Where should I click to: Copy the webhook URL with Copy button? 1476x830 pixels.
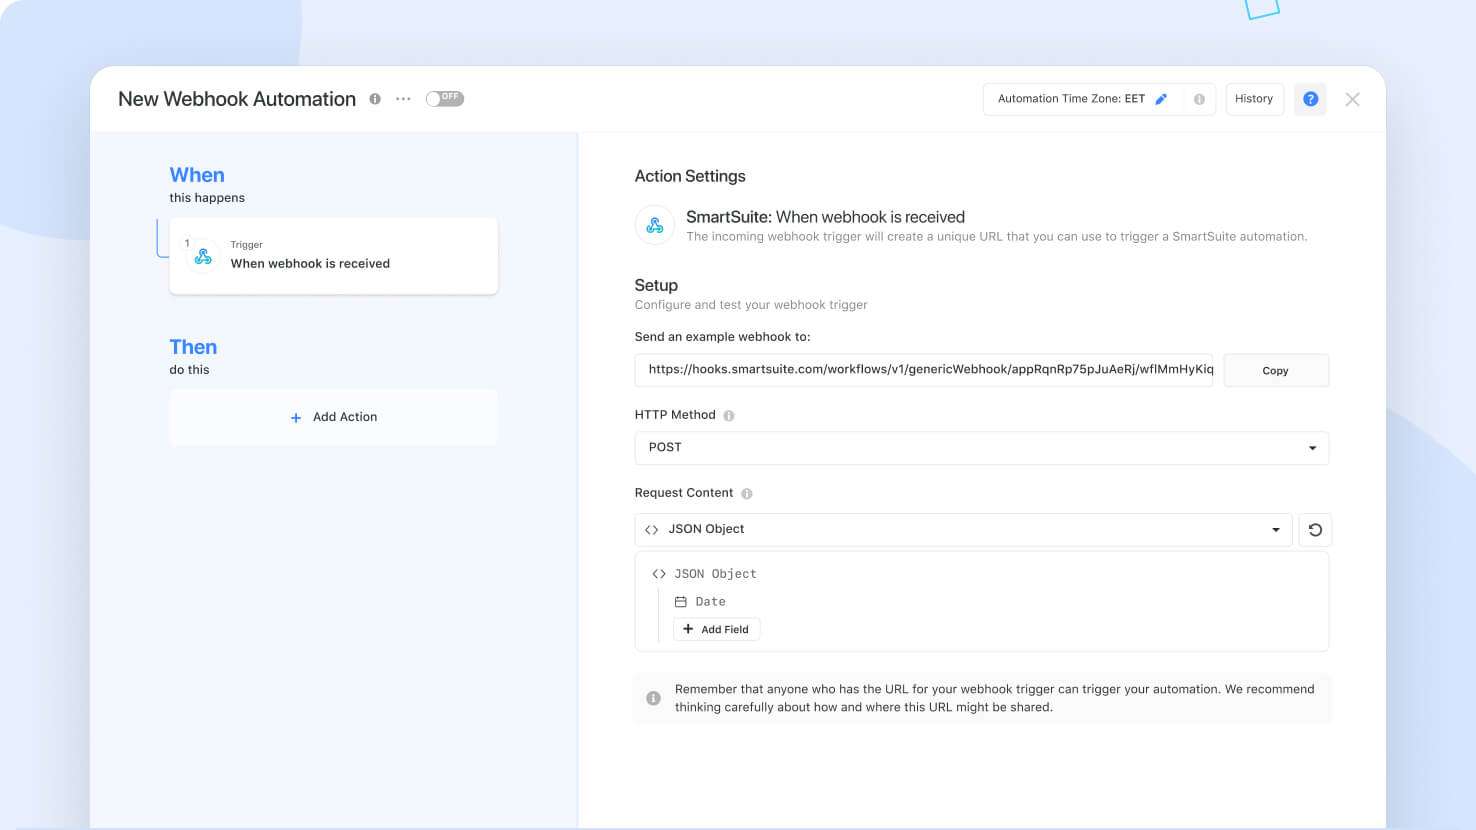point(1276,370)
